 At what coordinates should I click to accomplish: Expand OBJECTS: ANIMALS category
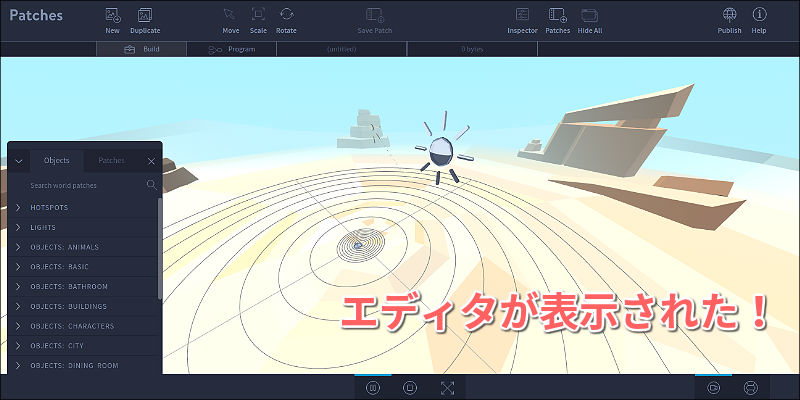tap(83, 247)
